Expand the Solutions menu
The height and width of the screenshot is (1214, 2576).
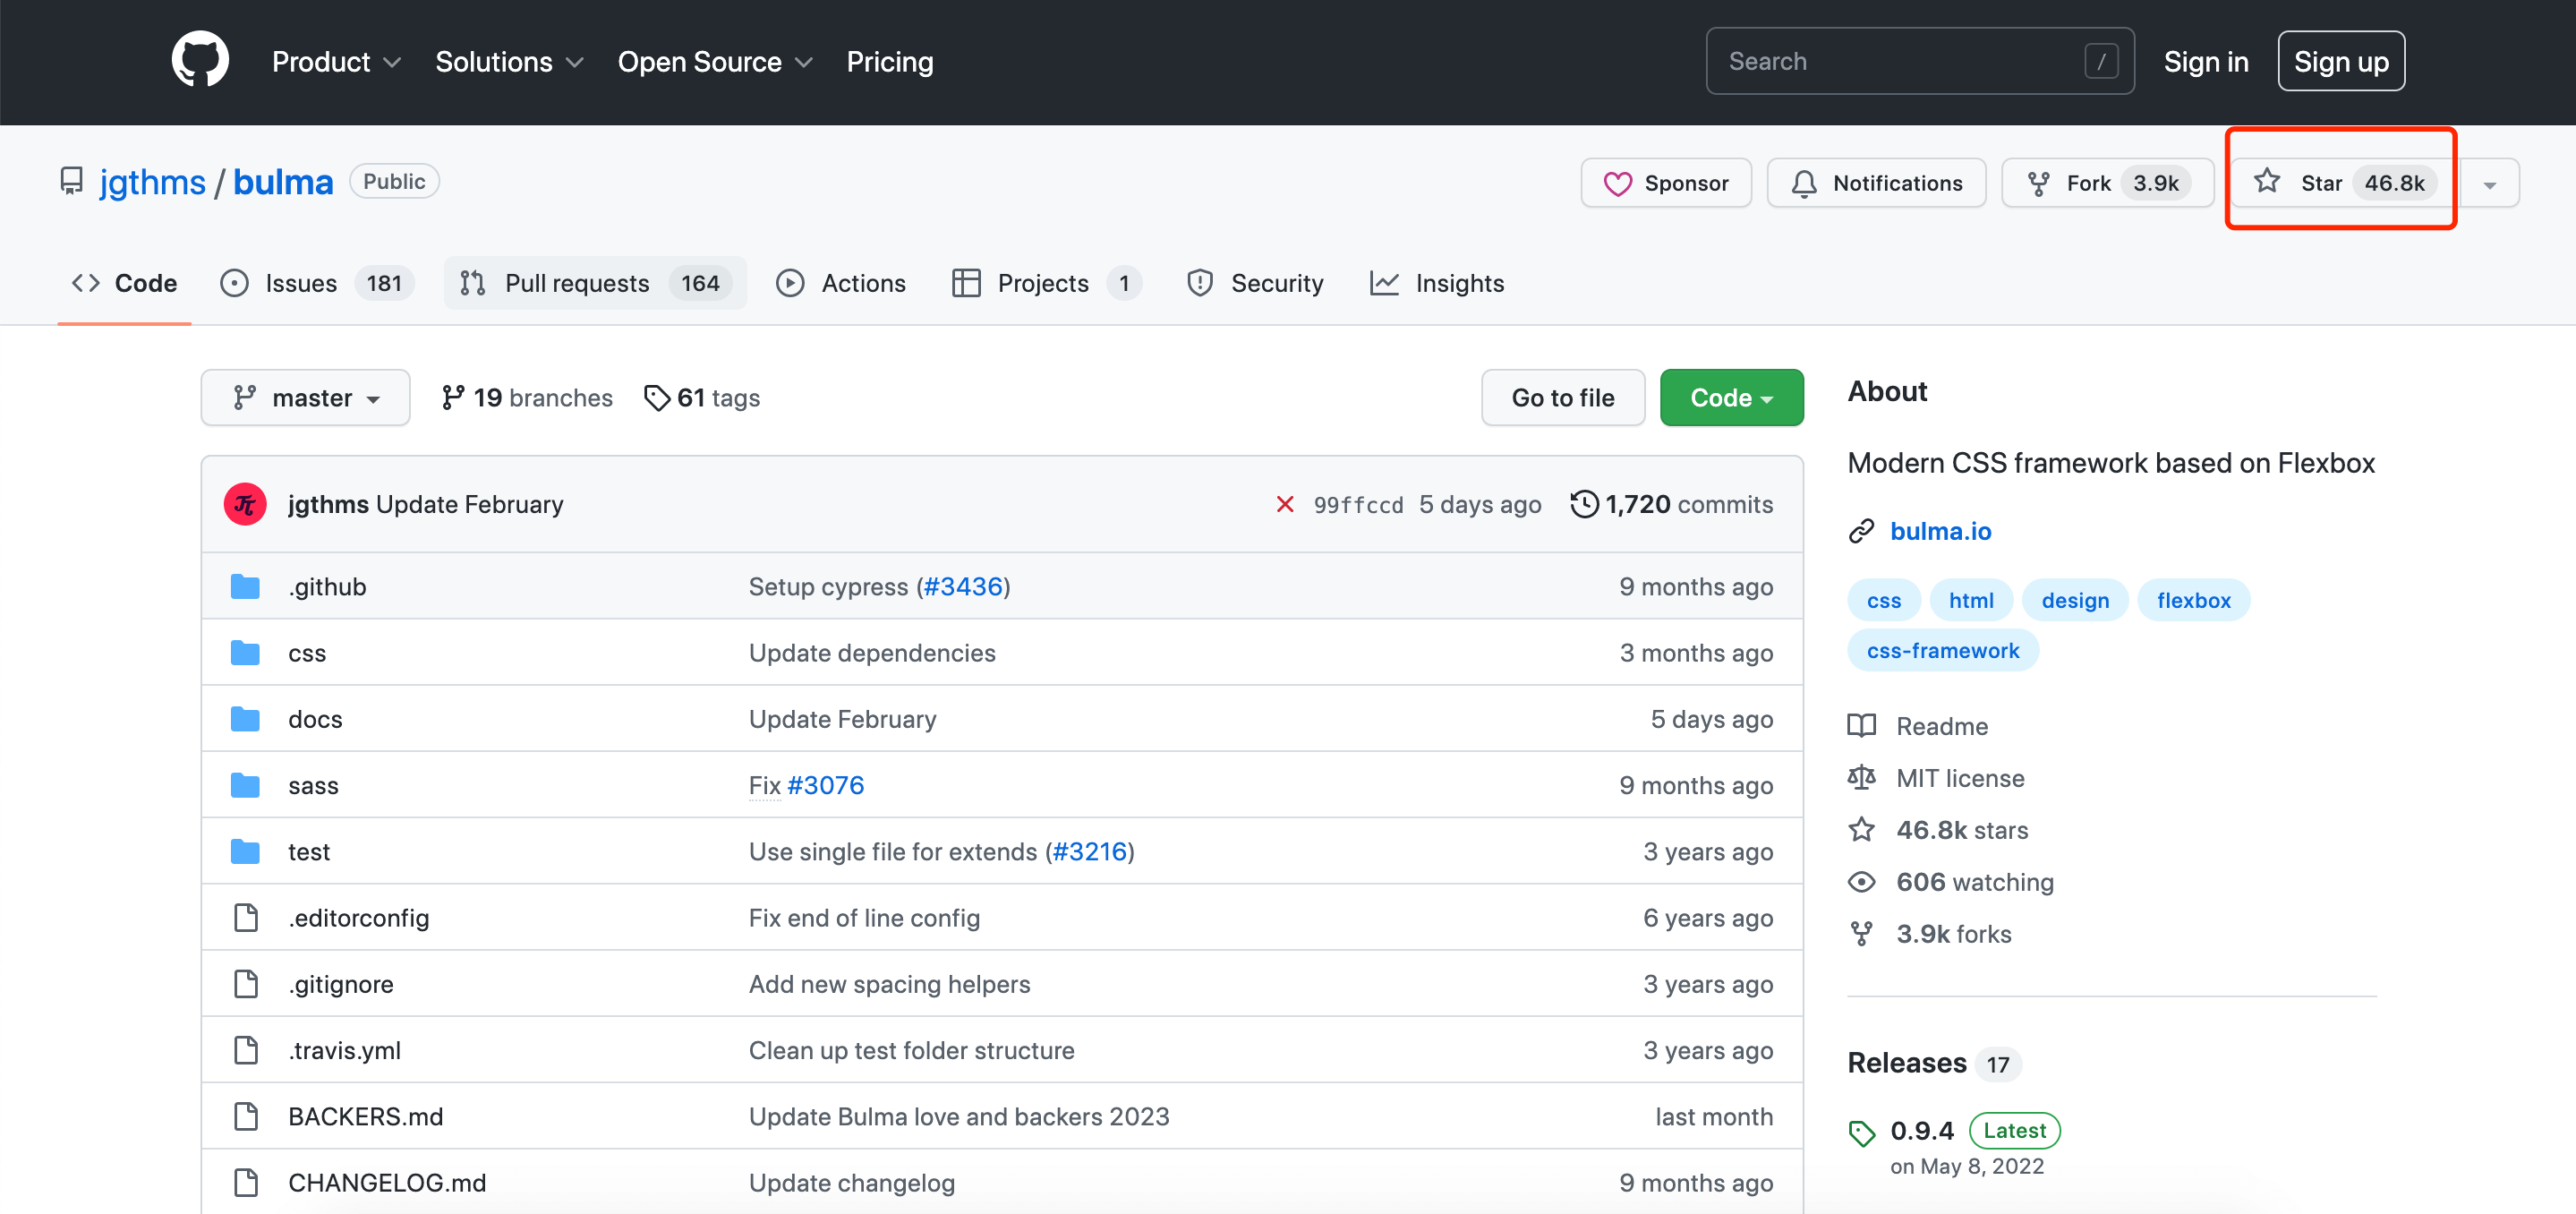(509, 61)
